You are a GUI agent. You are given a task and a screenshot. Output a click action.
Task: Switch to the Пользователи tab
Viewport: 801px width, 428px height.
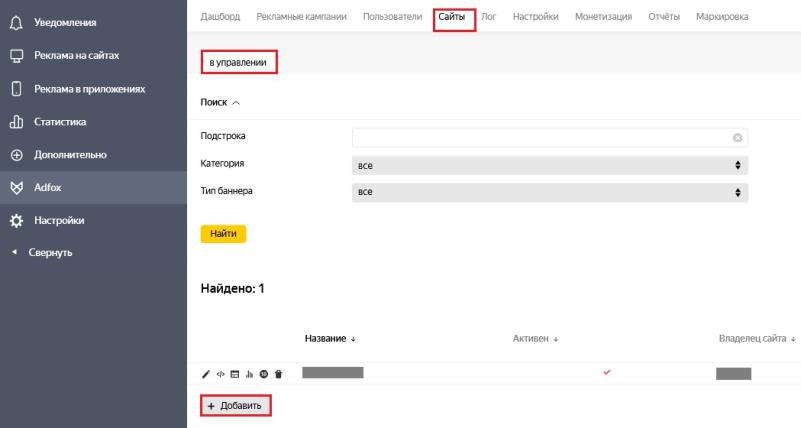[392, 17]
